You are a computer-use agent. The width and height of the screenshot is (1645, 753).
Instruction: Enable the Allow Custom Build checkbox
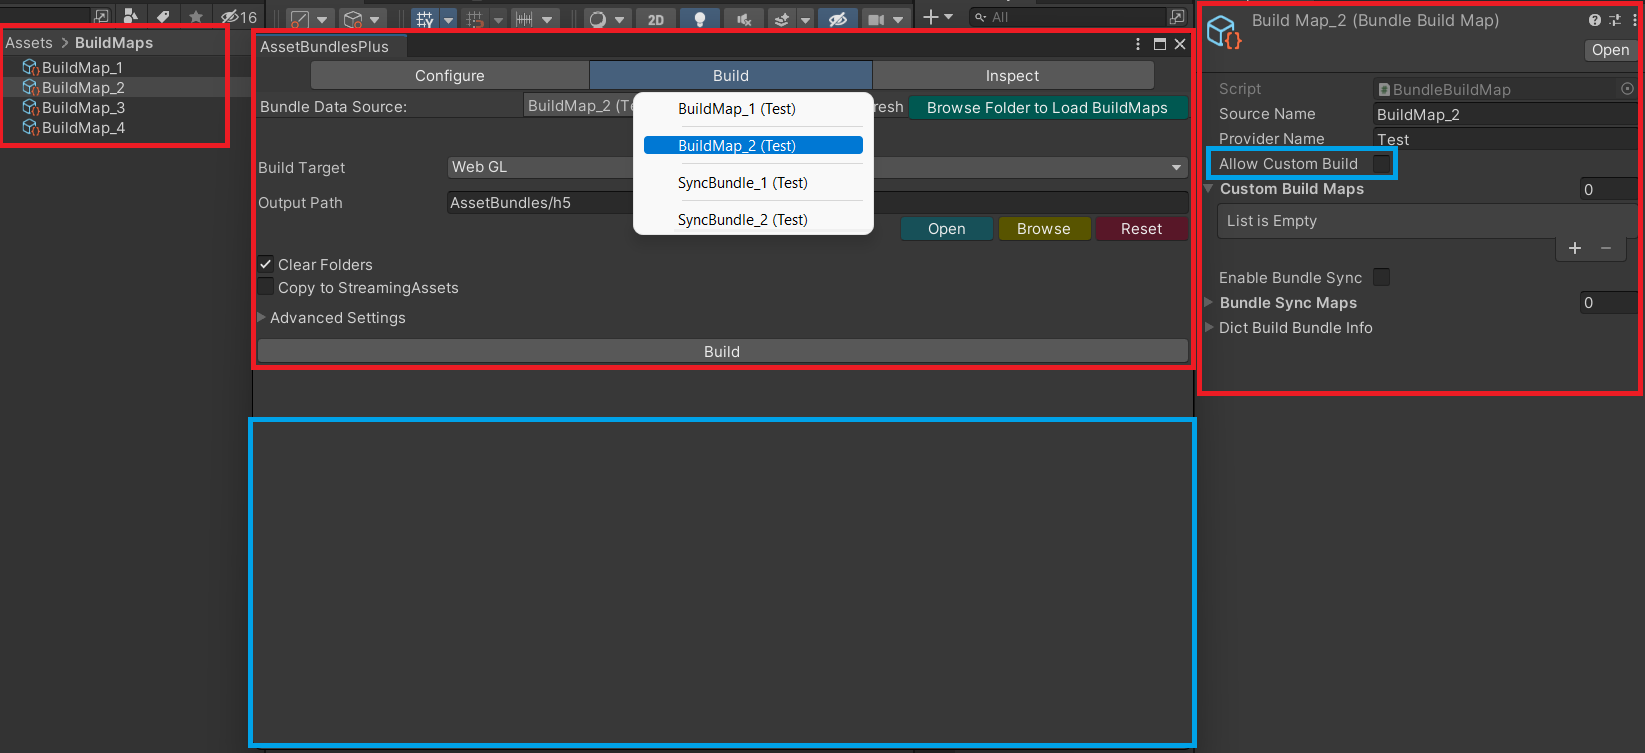pos(1382,163)
